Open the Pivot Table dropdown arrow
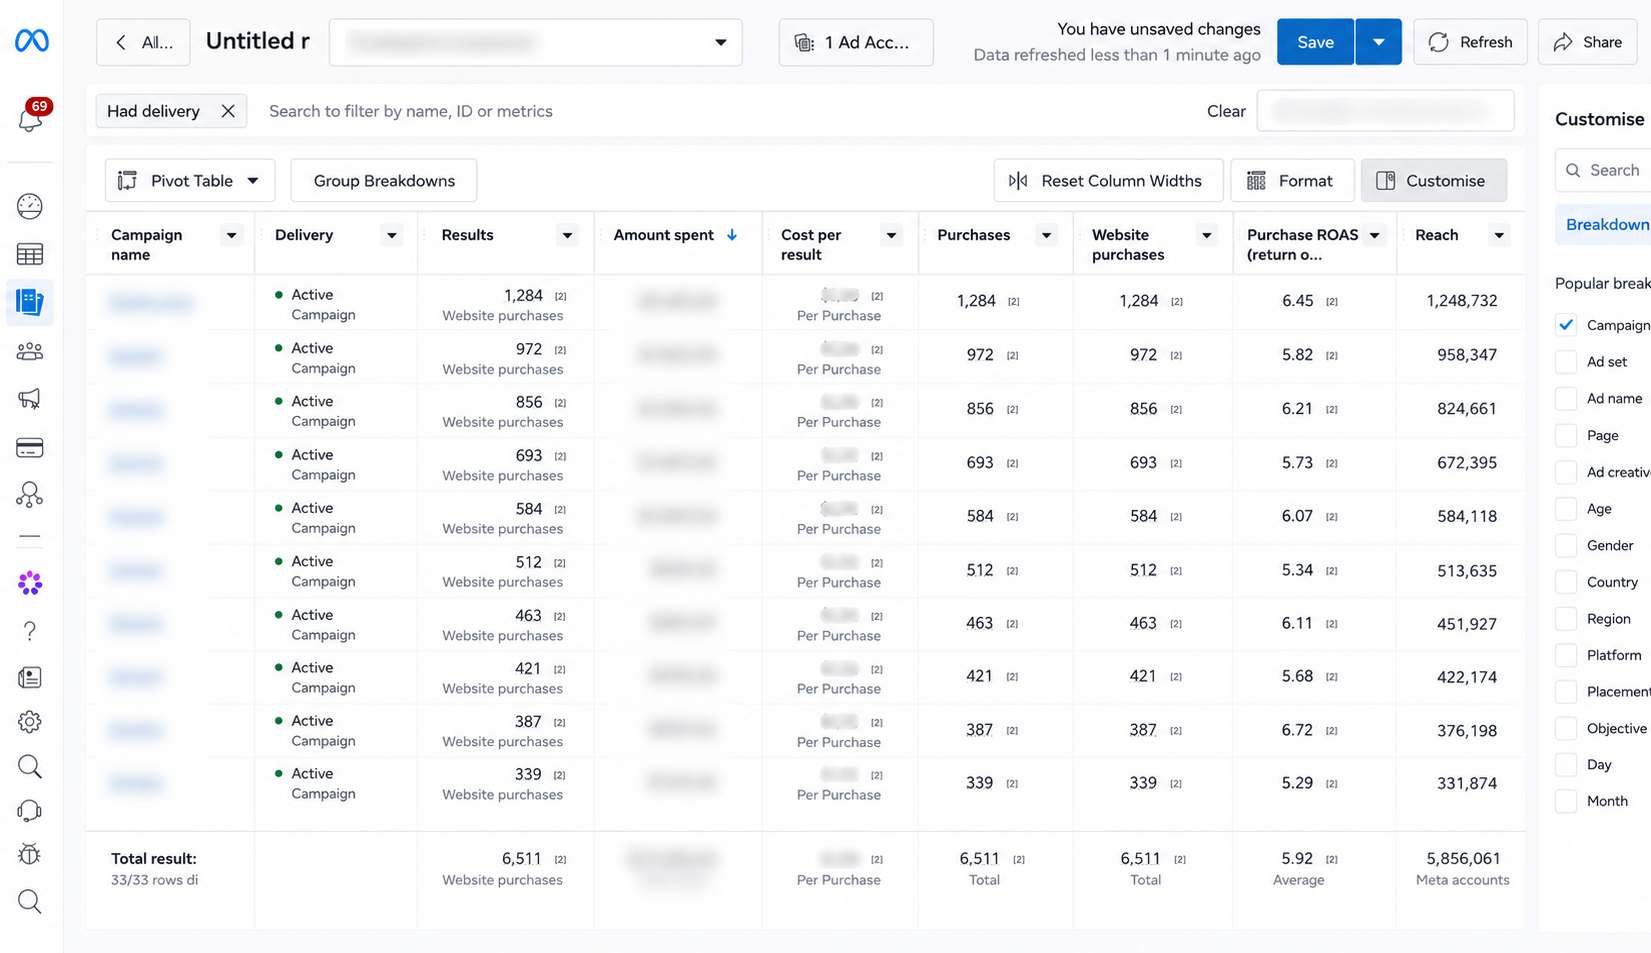The image size is (1651, 953). (253, 181)
